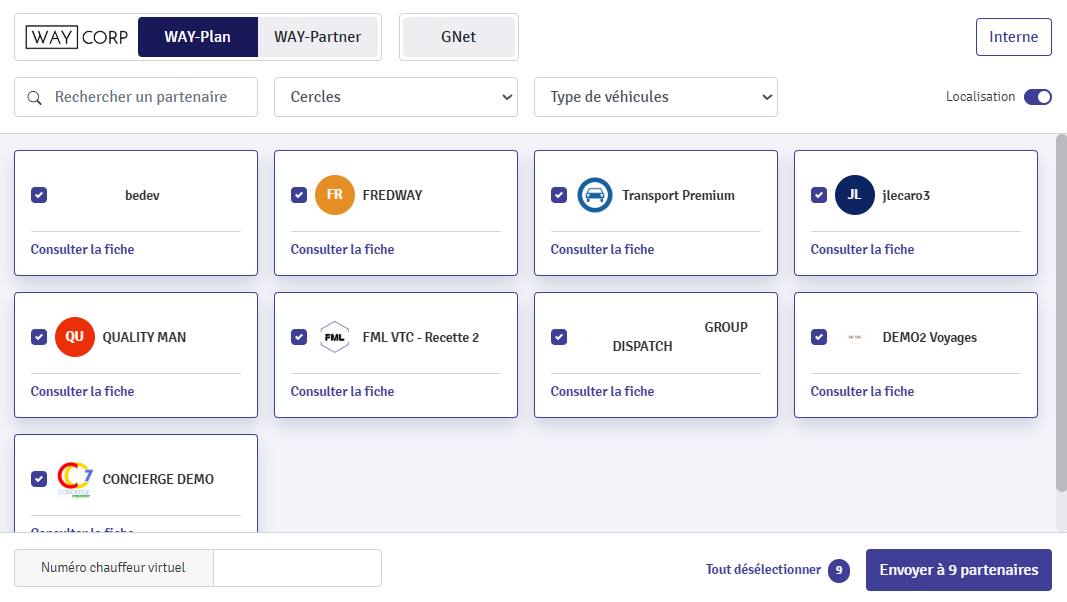Uncheck the CONCIERGE DEMO checkbox

click(x=39, y=480)
